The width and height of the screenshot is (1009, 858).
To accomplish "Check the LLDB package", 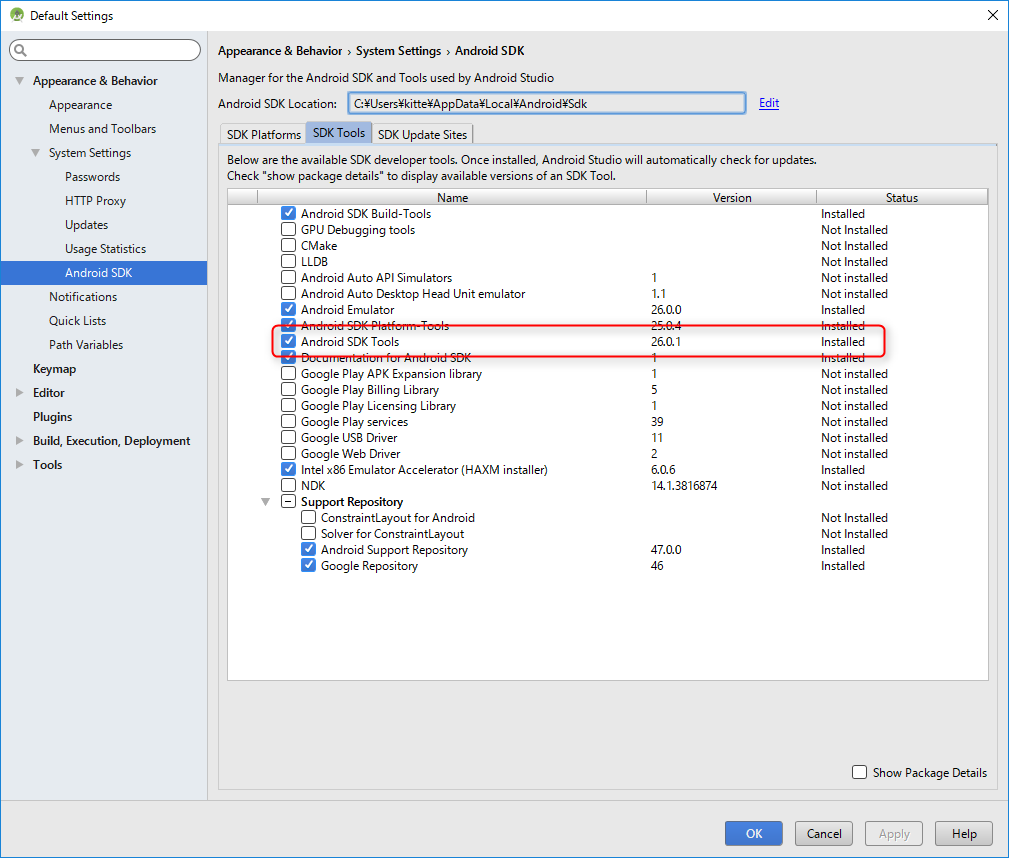I will pyautogui.click(x=288, y=261).
